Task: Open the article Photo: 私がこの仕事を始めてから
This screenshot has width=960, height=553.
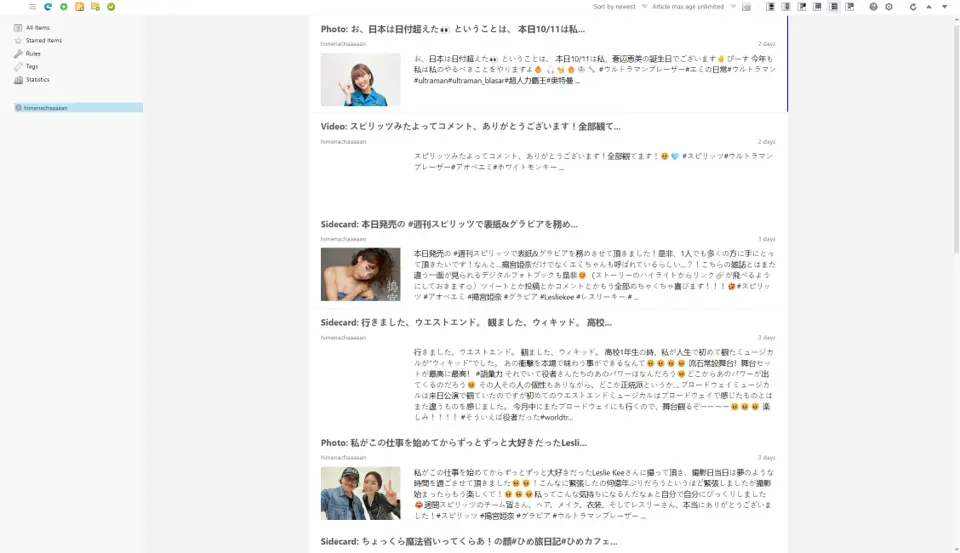Action: [x=453, y=442]
